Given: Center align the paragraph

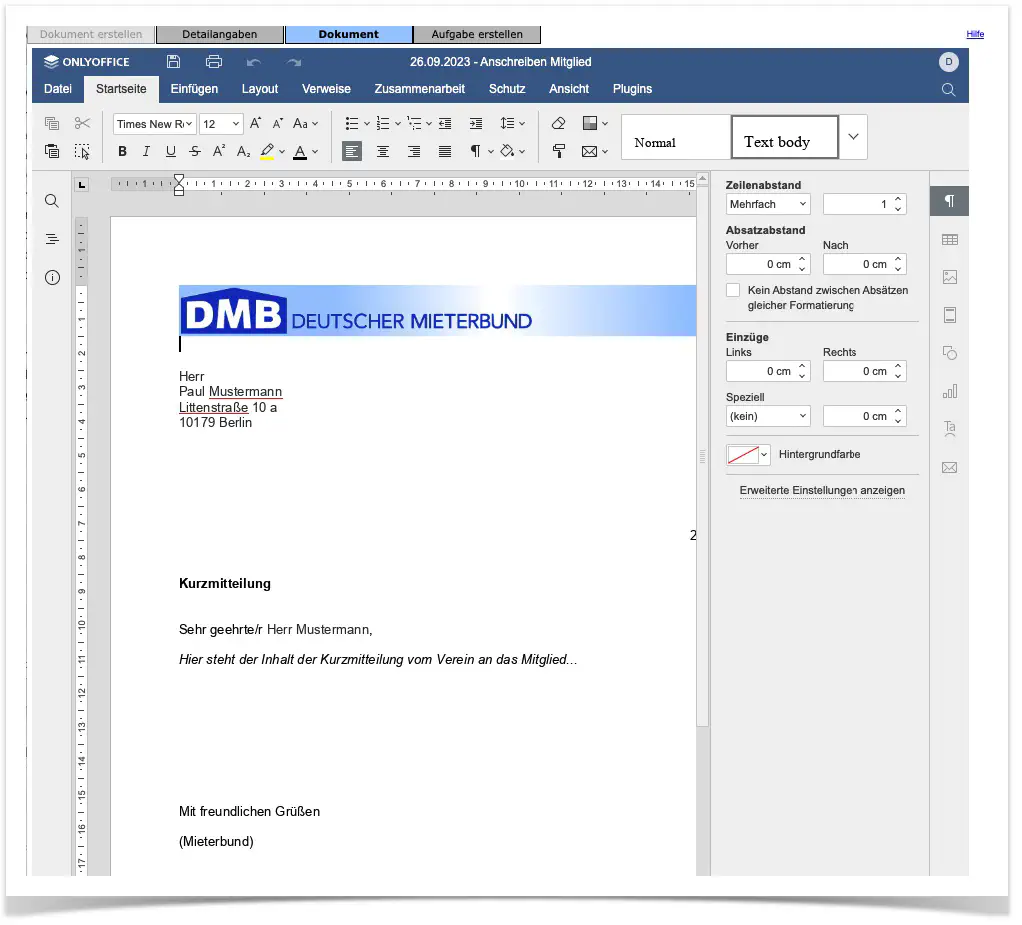Looking at the screenshot, I should click(x=383, y=152).
